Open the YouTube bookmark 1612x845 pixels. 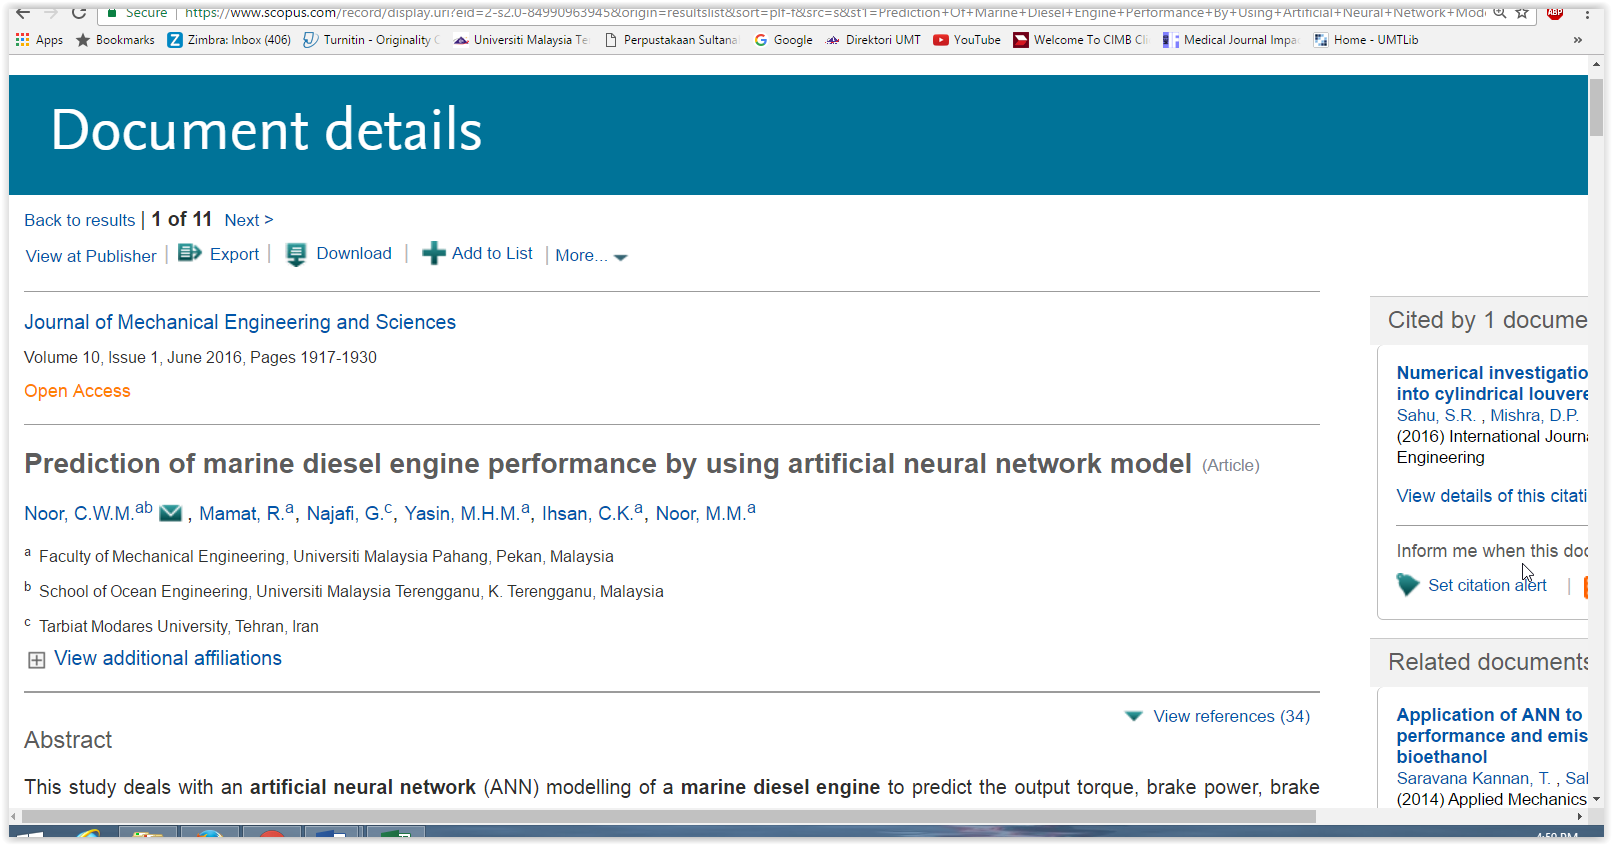(x=966, y=40)
